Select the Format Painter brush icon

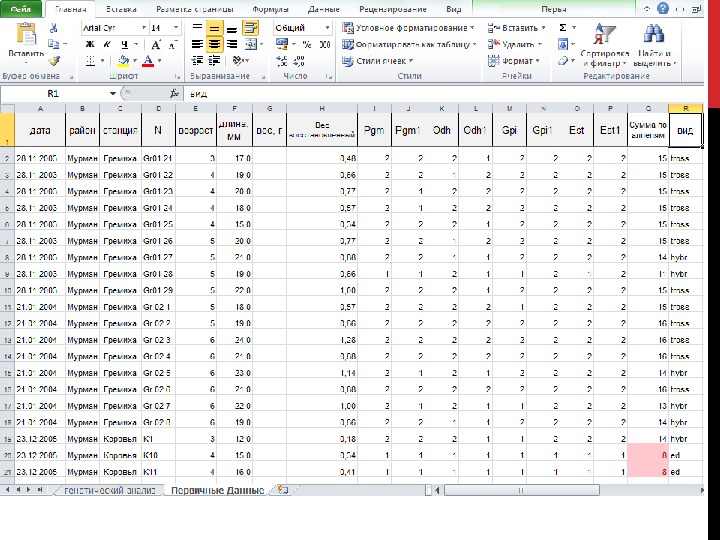pyautogui.click(x=55, y=60)
